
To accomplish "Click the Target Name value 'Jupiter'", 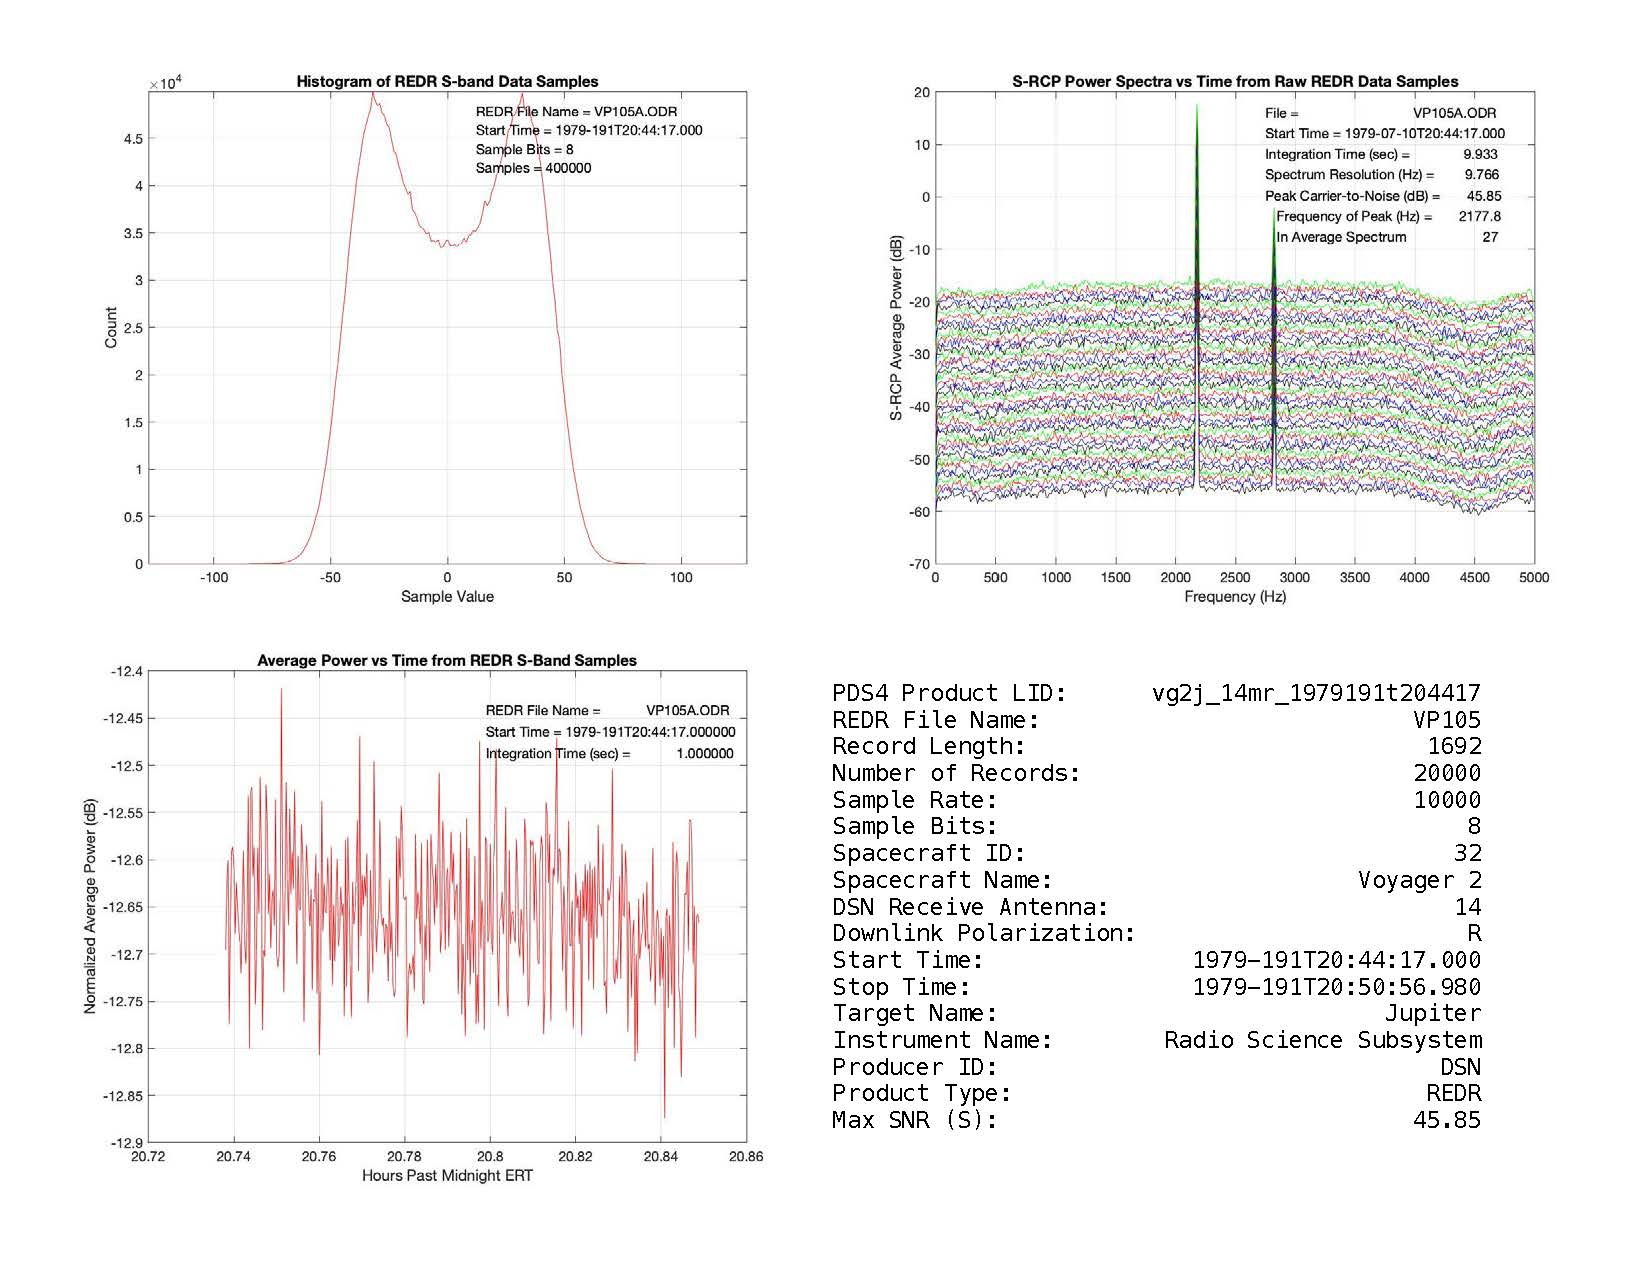I will pos(1432,1013).
